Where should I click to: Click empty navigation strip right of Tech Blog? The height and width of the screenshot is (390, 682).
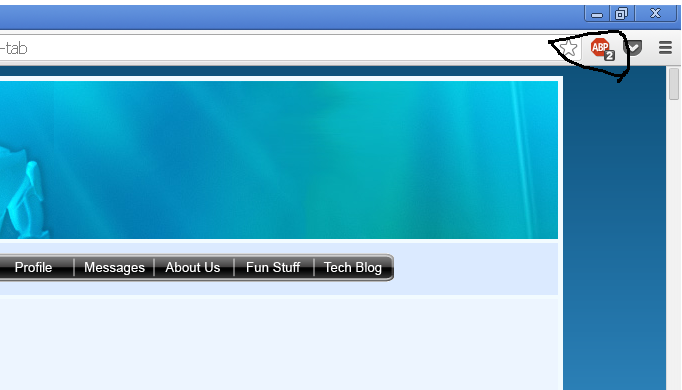coord(476,268)
